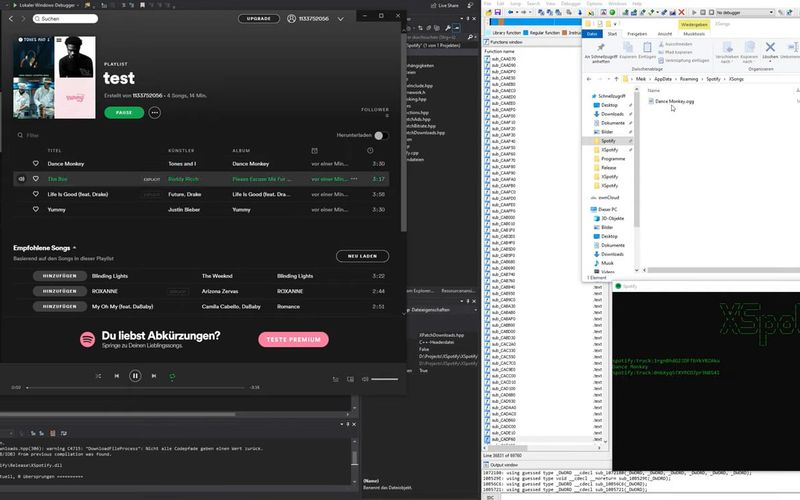The height and width of the screenshot is (500, 800).
Task: Click the NEU LADEN button
Action: coord(362,256)
